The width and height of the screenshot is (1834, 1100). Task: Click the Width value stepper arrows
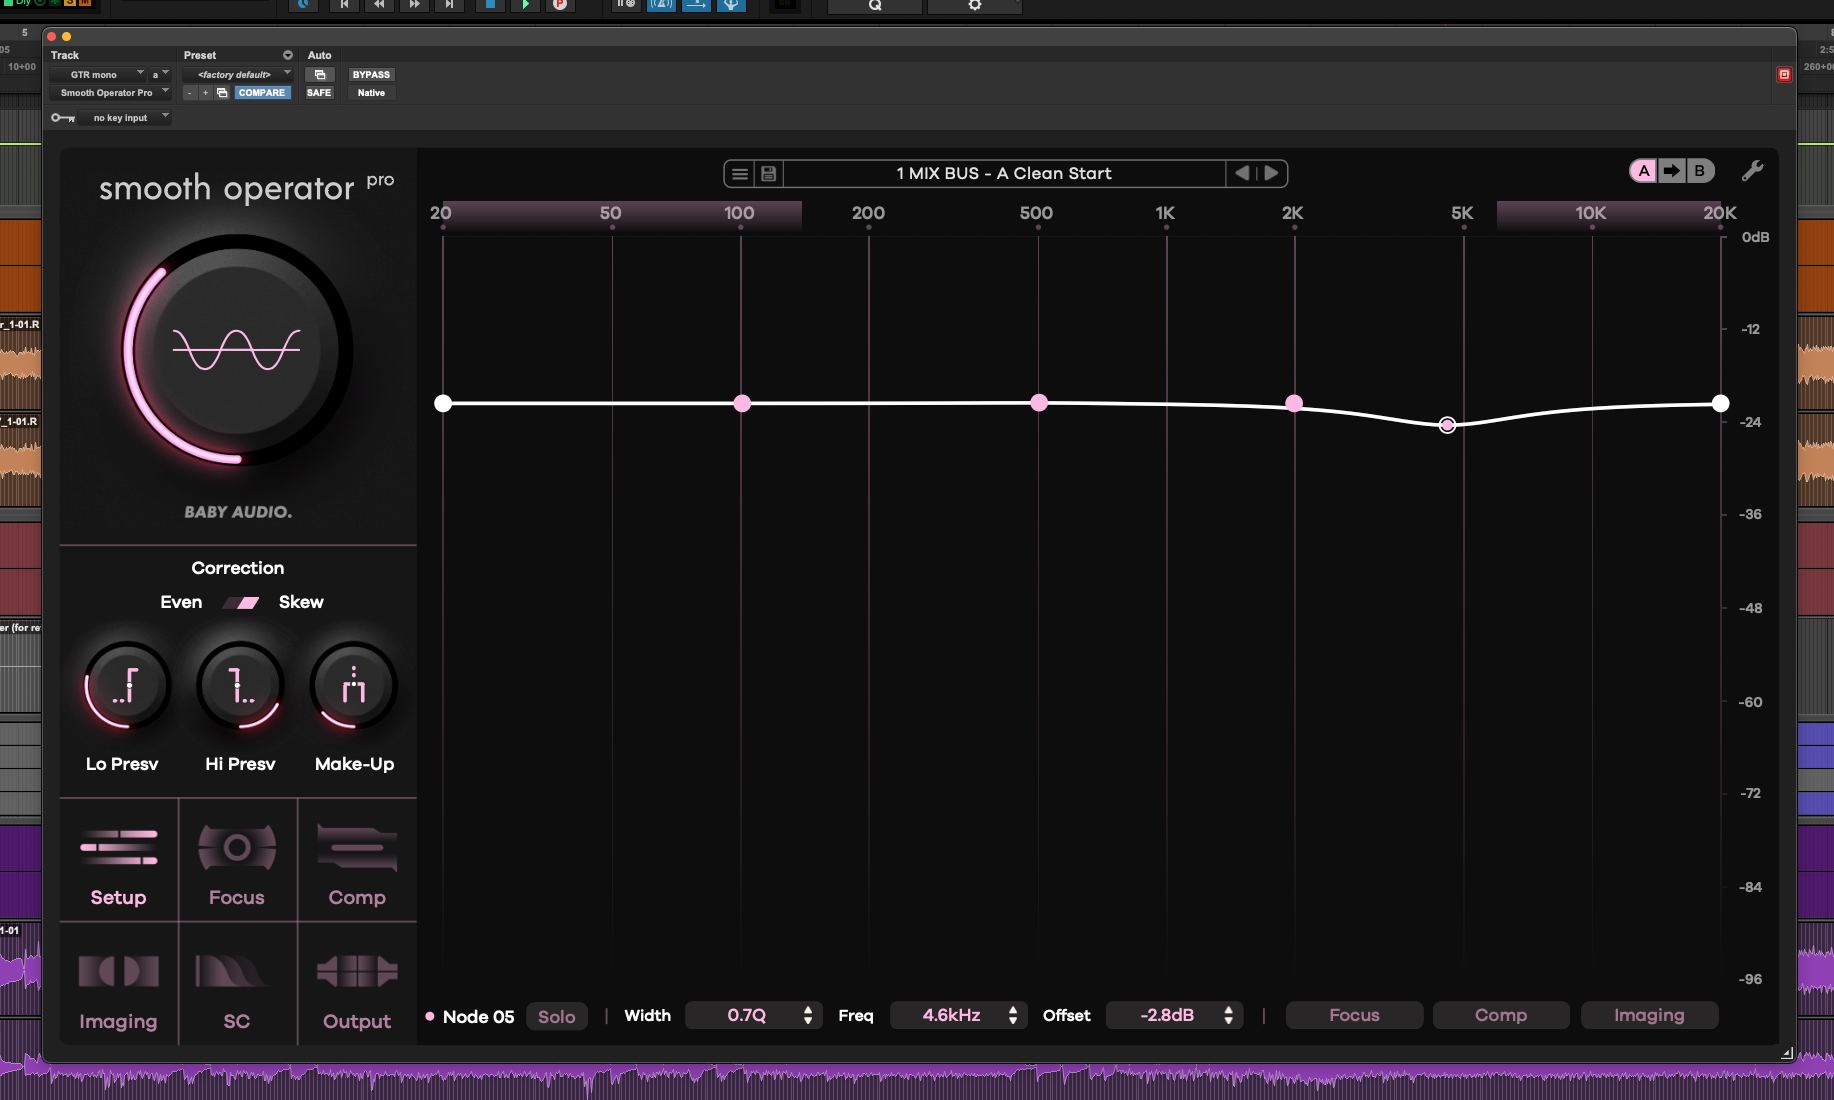click(x=808, y=1016)
